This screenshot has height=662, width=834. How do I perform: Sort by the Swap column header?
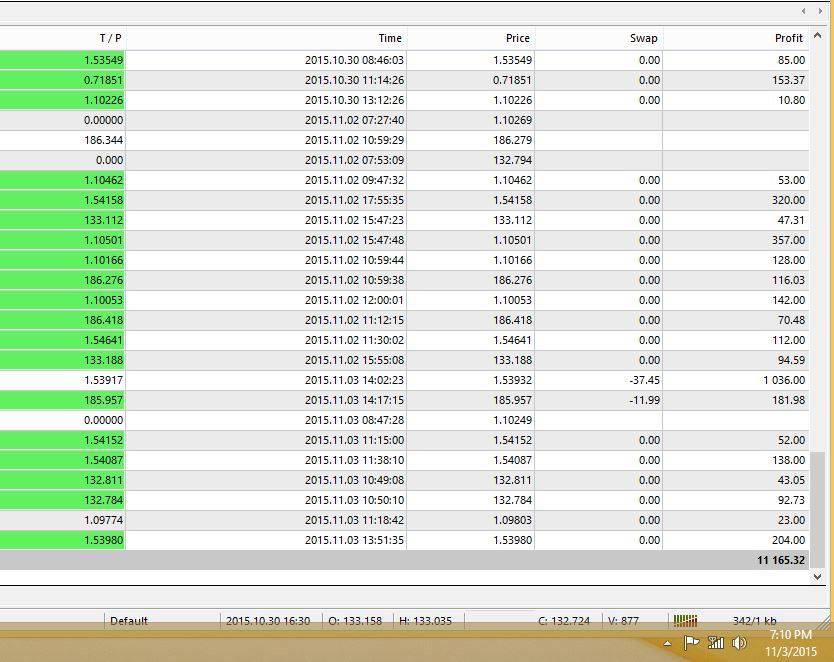[644, 38]
